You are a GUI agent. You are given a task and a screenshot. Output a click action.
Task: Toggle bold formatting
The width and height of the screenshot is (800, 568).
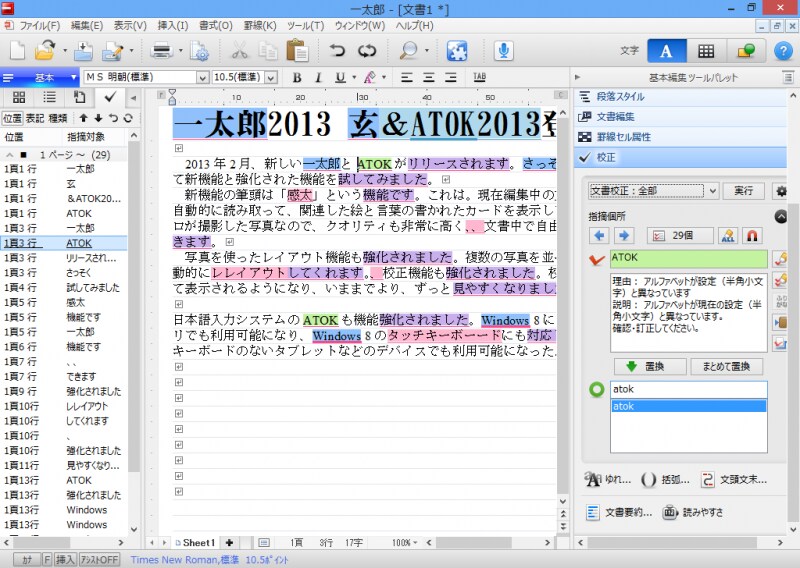pos(297,78)
